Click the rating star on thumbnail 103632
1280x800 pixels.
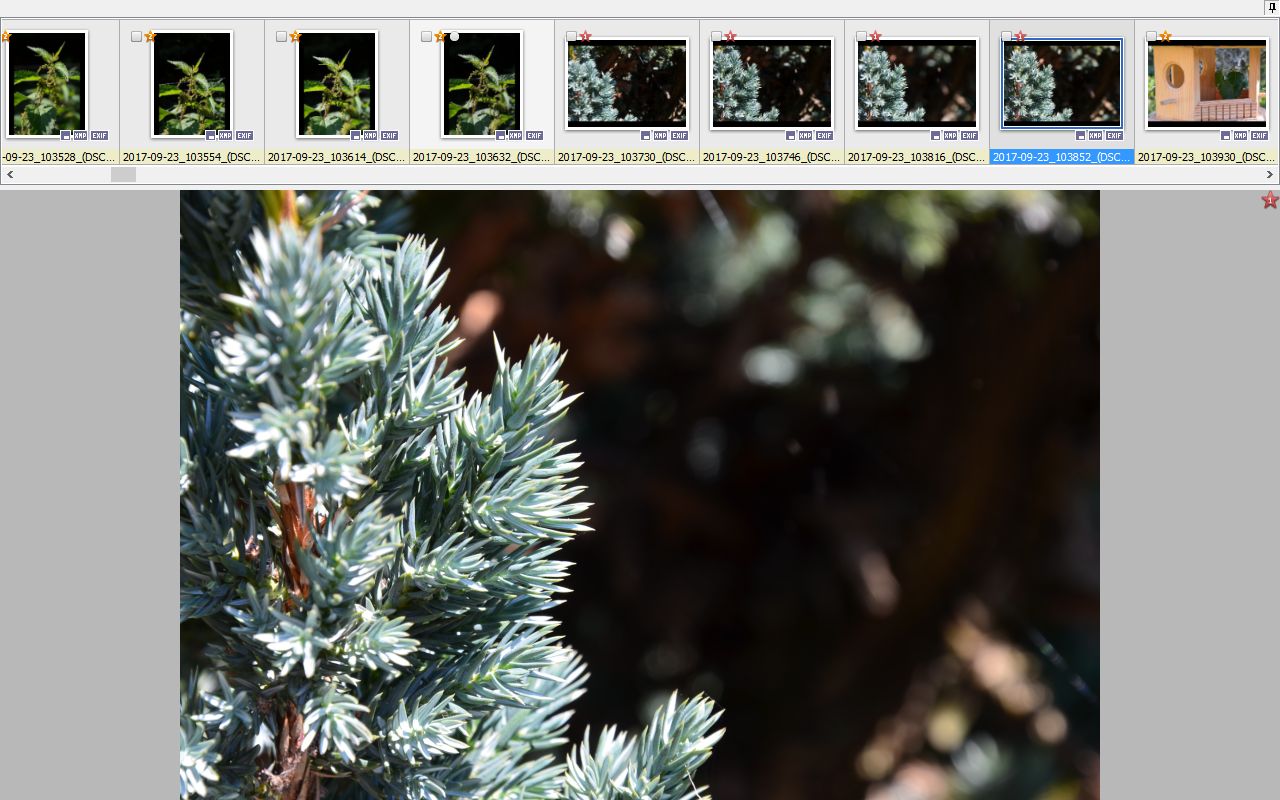(x=440, y=37)
